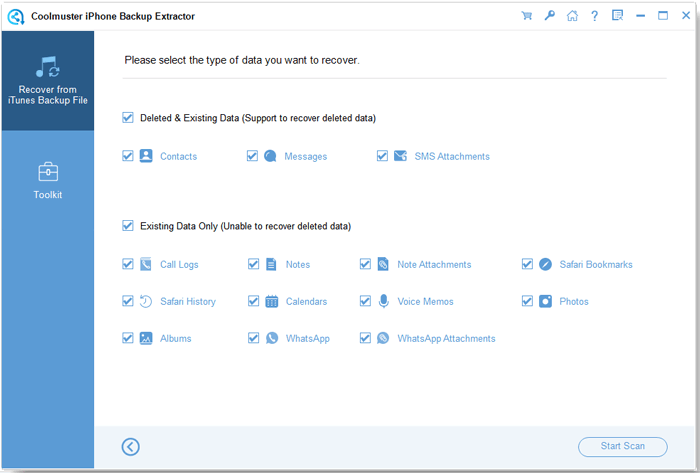Click the WhatsApp Attachments label
The height and width of the screenshot is (473, 700).
(x=446, y=339)
